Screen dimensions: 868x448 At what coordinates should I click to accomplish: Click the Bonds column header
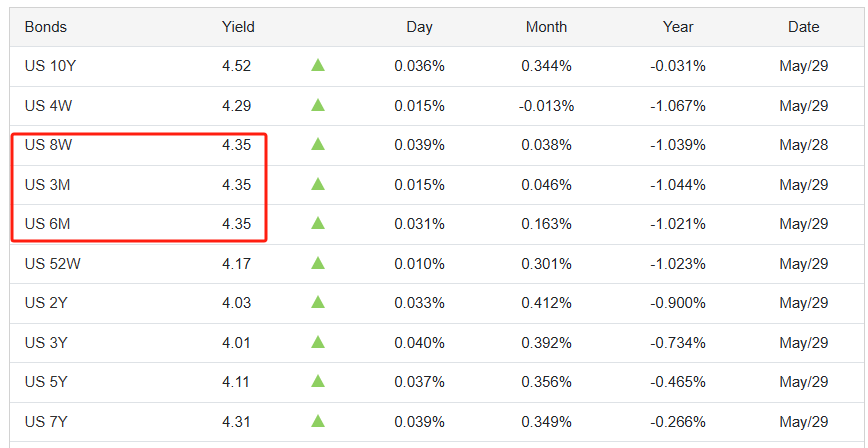(x=46, y=27)
